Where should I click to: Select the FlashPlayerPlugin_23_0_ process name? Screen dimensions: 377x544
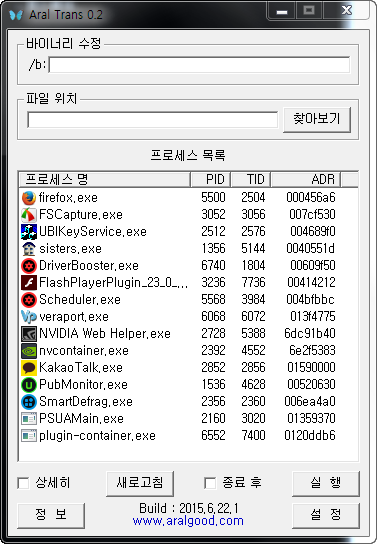tap(113, 283)
